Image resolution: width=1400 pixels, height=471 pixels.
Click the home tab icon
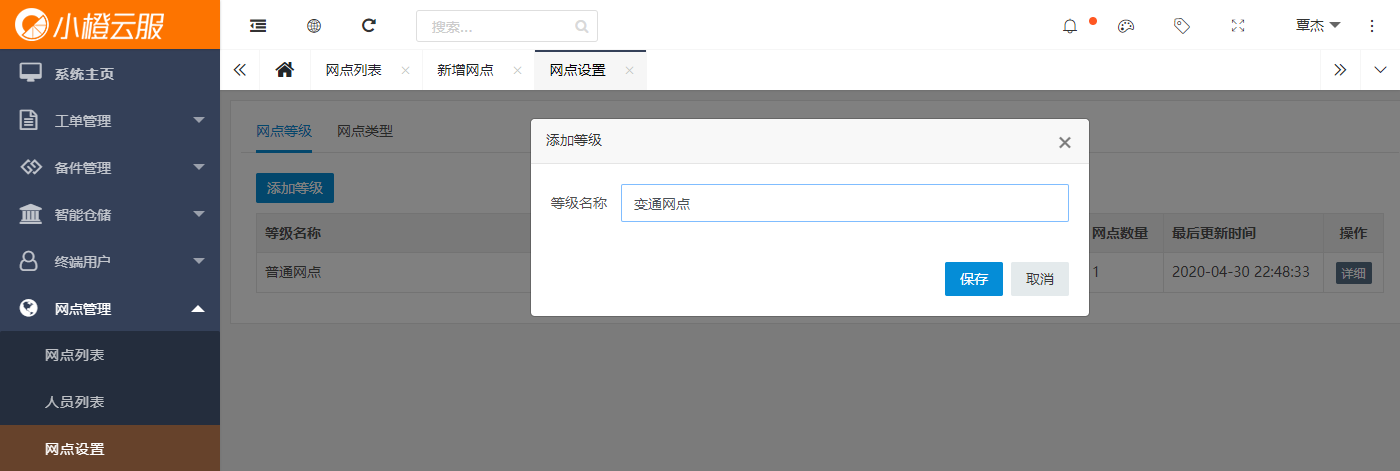285,70
